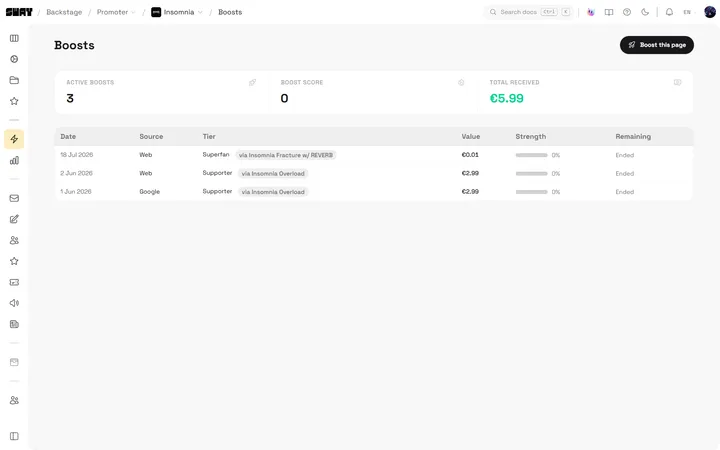Screen dimensions: 720x450
Task: Sort by Value column header
Action: point(471,136)
